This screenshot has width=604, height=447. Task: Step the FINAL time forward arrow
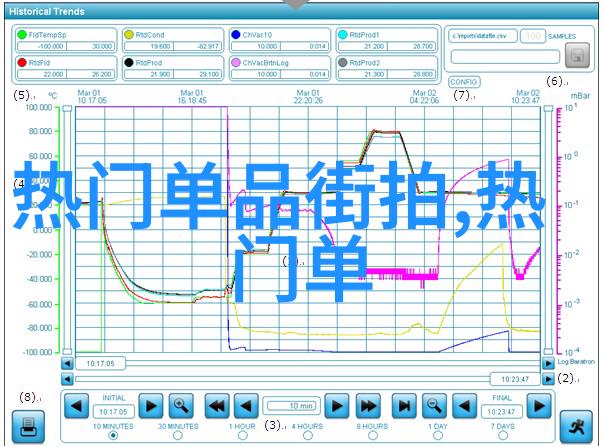coord(539,405)
